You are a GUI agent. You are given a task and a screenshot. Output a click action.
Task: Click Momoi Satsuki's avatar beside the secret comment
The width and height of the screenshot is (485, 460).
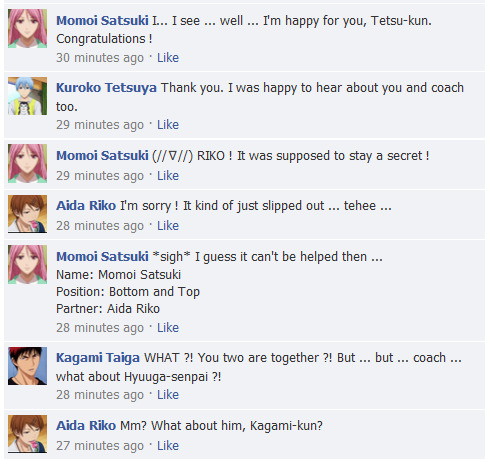pos(27,163)
